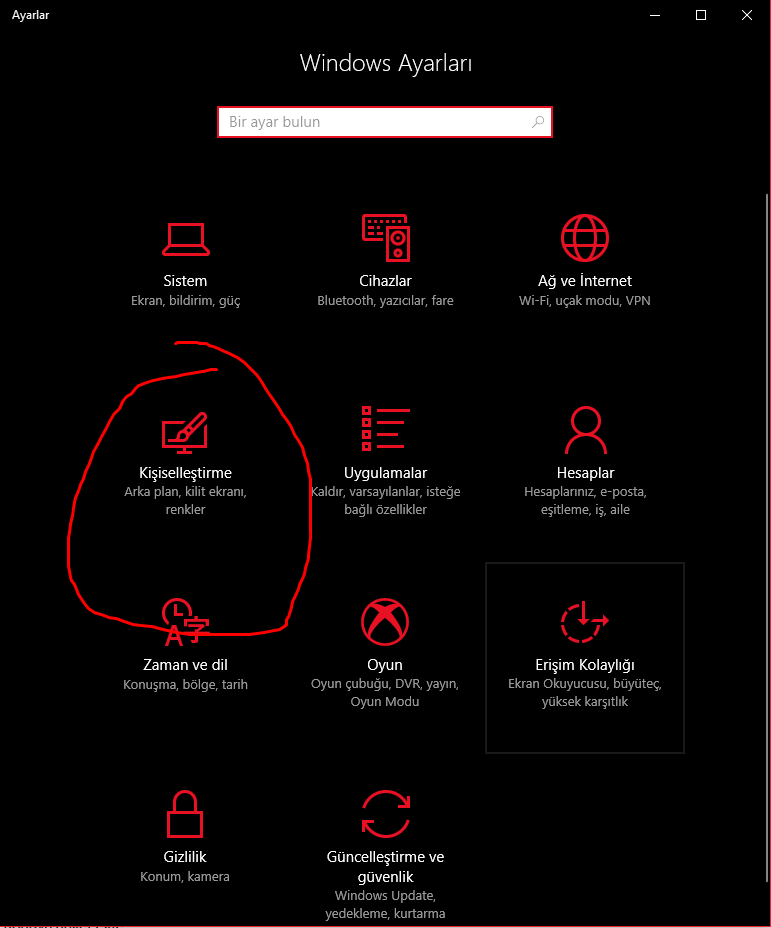Click 'Arka plan, kilit ekranı, renkler' description
The image size is (771, 928).
[185, 501]
